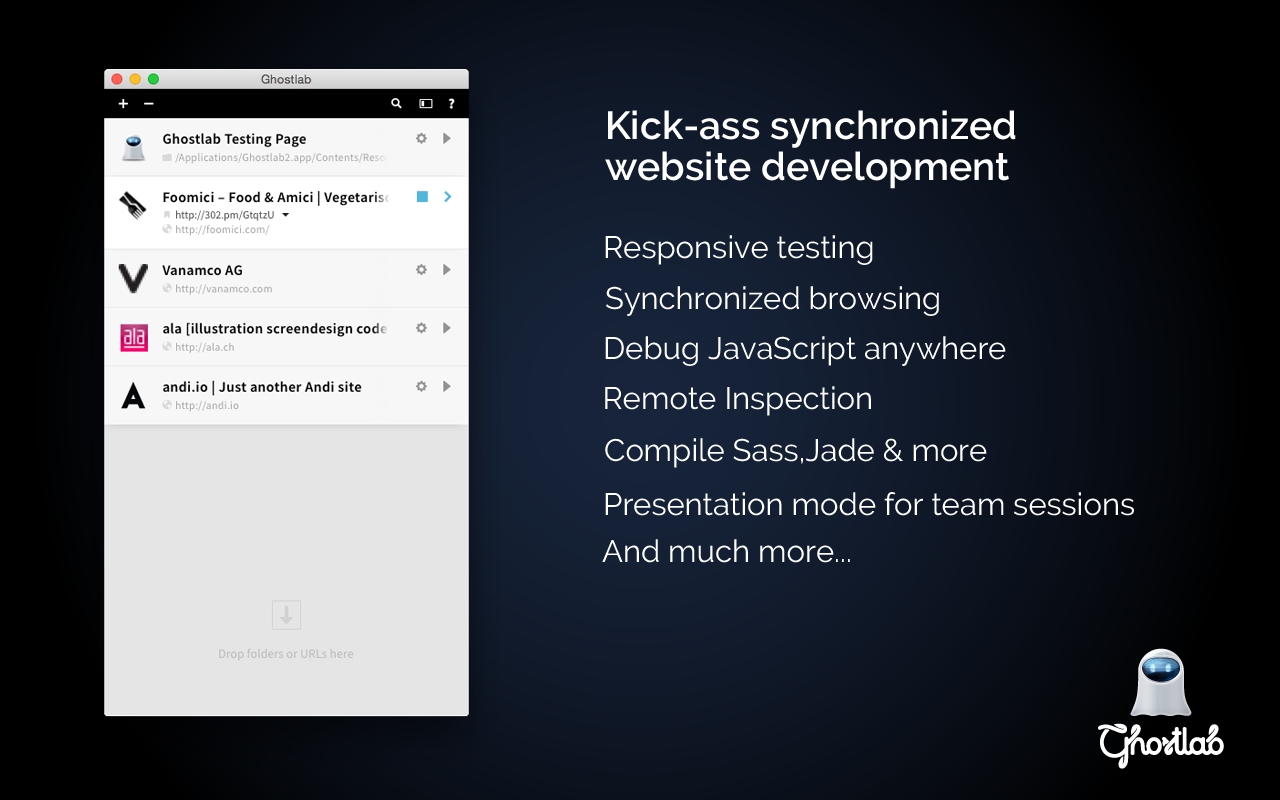Viewport: 1280px width, 800px height.
Task: Click http://andi.io URL
Action: click(x=207, y=406)
